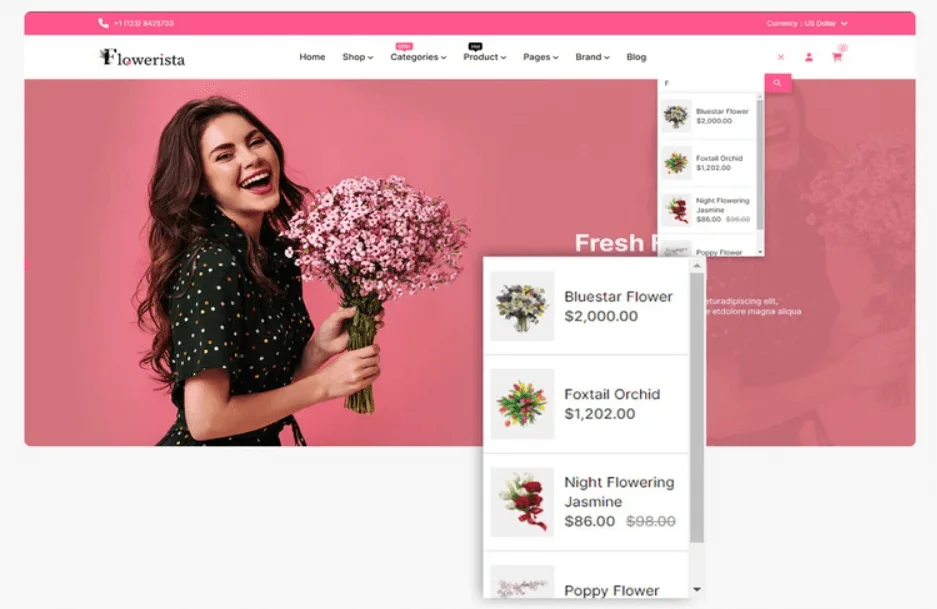Select Home in the navigation menu
Screen dimensions: 937x609
coord(312,57)
